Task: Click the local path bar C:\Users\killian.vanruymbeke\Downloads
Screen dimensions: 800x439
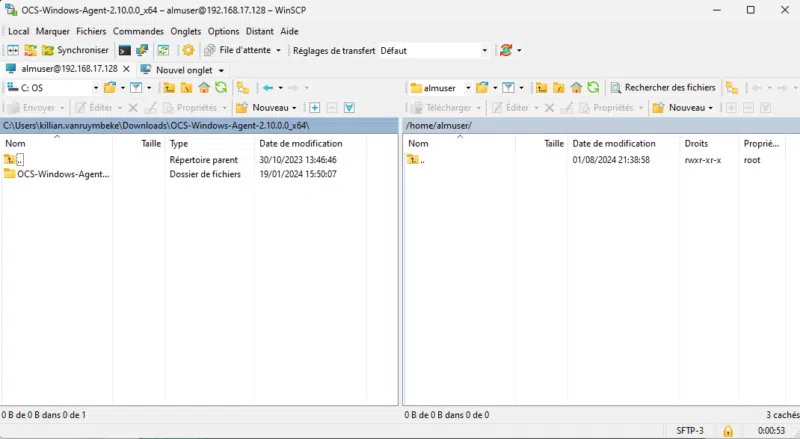Action: [x=199, y=126]
